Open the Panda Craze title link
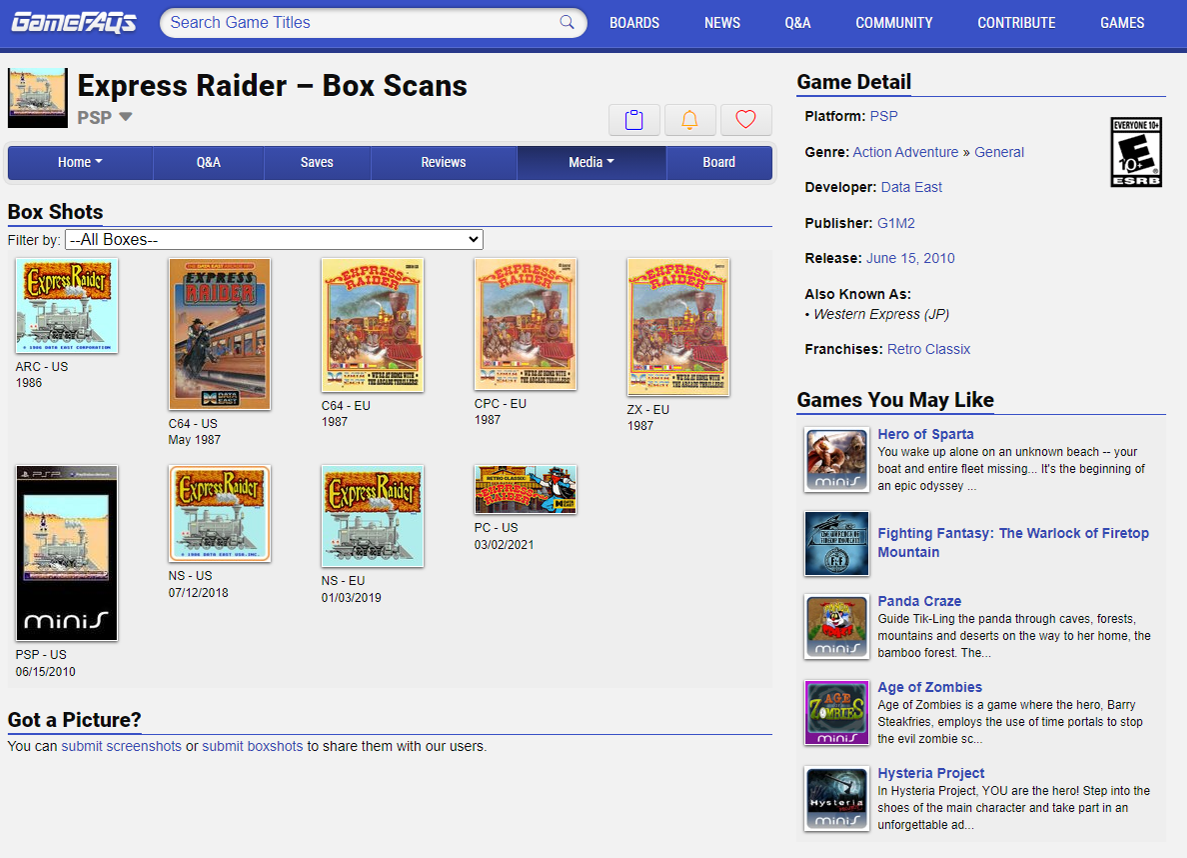The image size is (1187, 858). (x=919, y=601)
